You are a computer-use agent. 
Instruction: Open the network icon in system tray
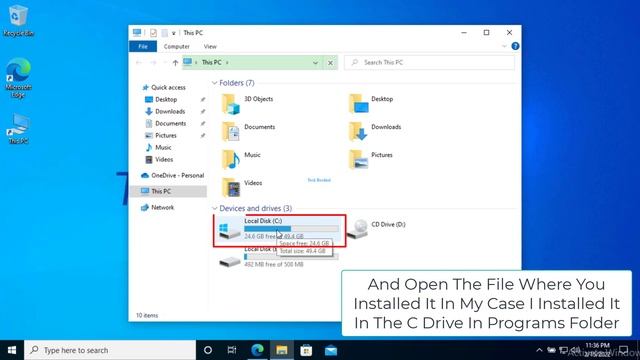[564, 350]
